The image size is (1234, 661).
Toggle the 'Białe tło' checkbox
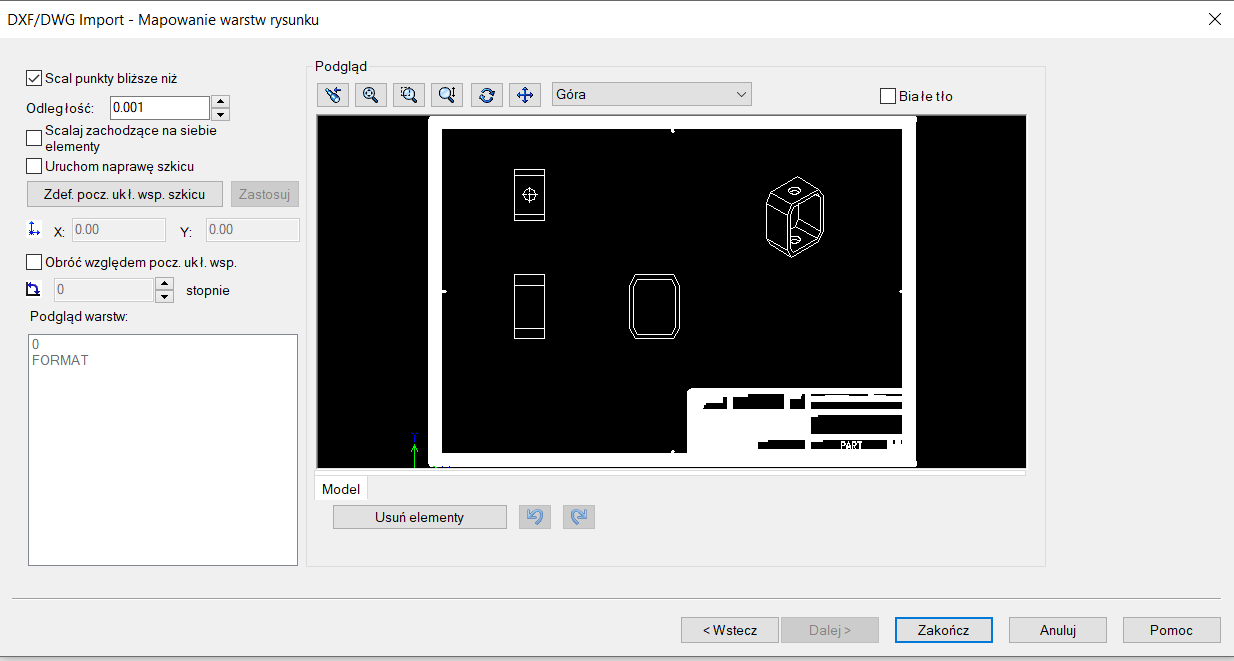pos(888,96)
